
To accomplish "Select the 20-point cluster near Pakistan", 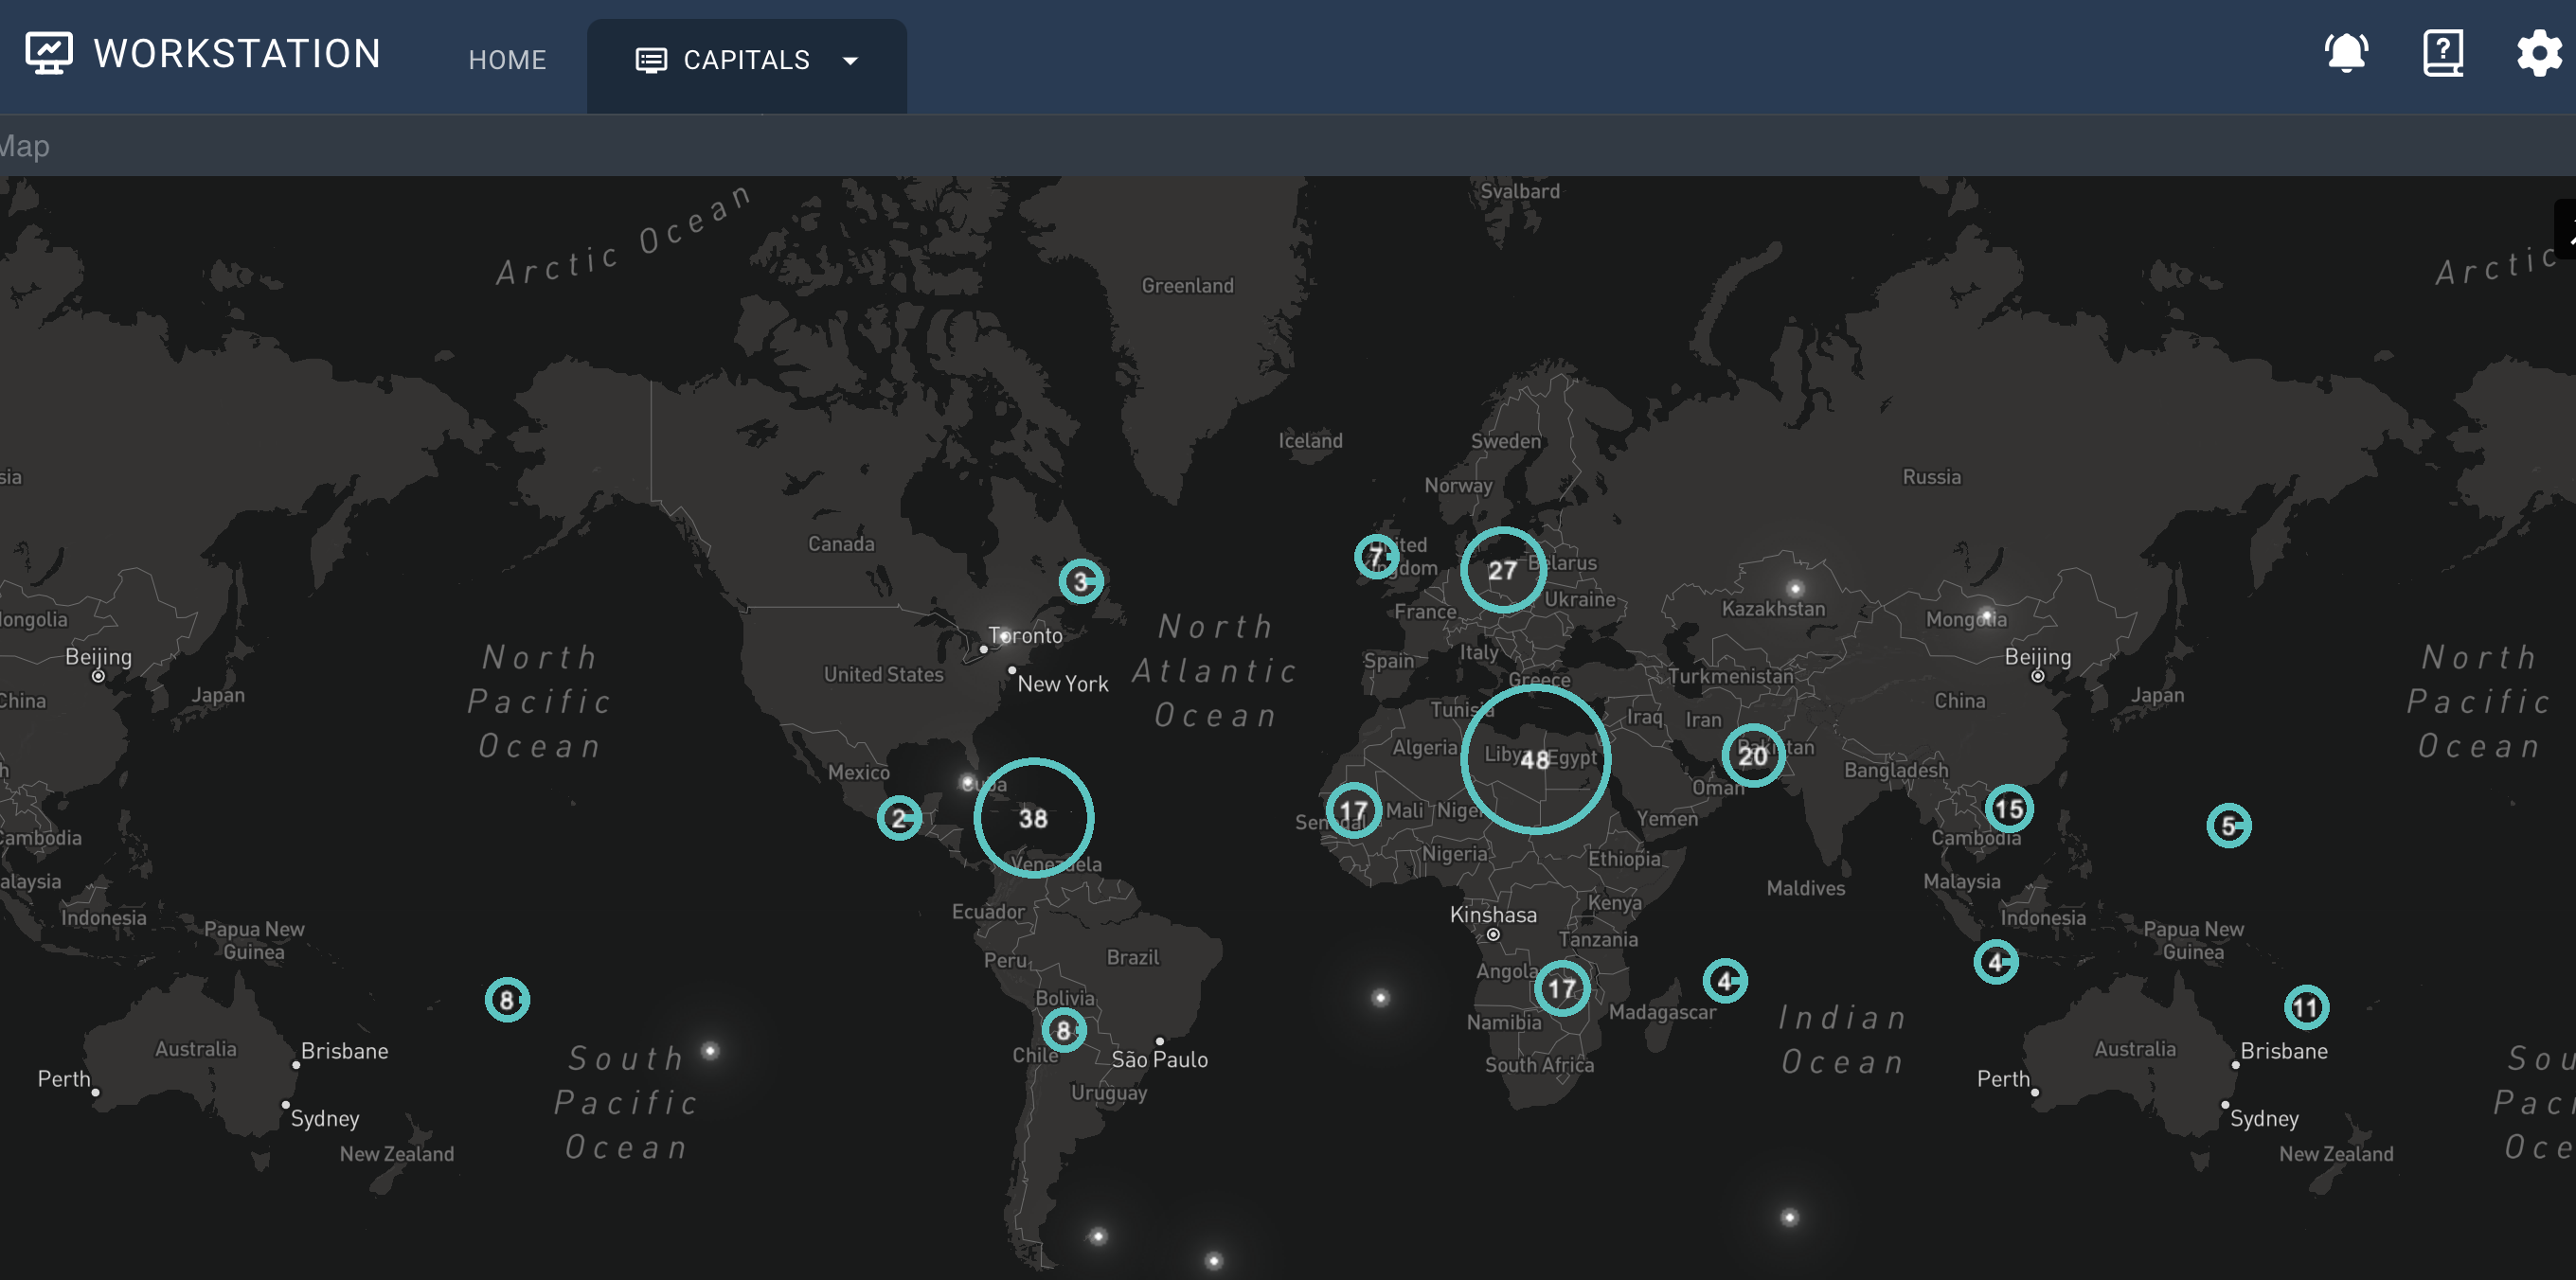I will (1752, 757).
